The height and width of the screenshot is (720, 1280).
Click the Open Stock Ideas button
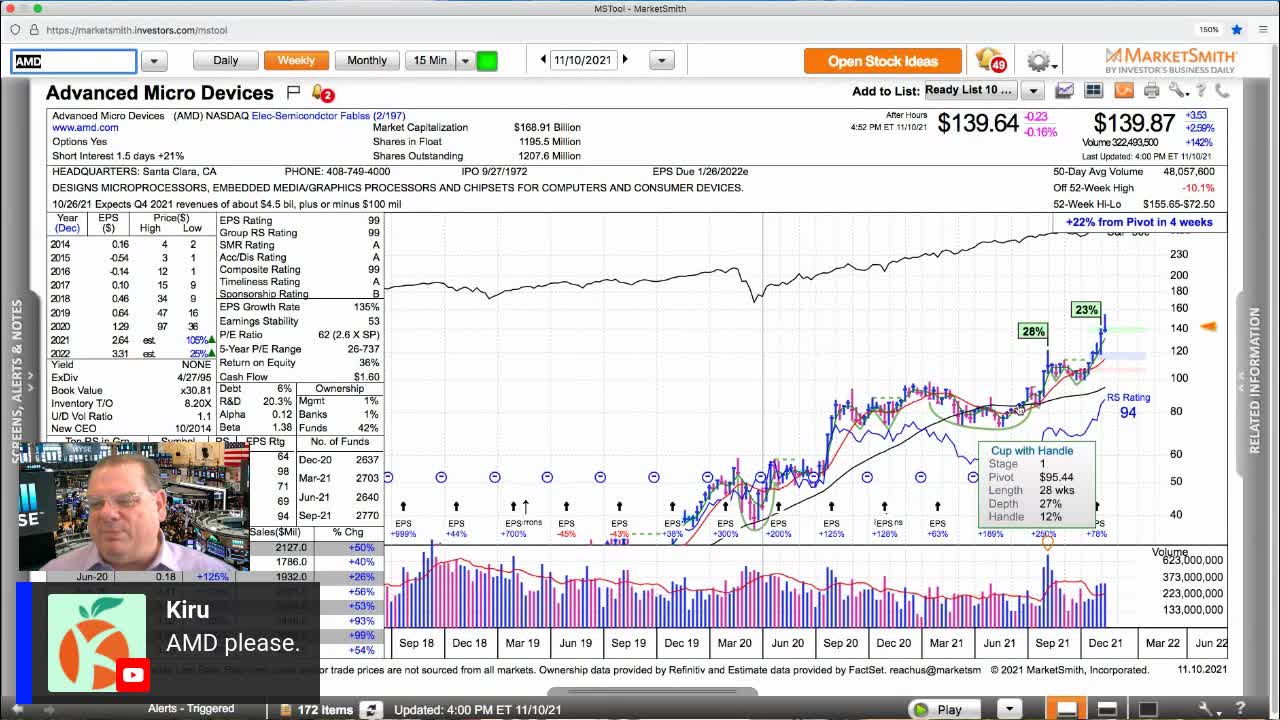883,61
